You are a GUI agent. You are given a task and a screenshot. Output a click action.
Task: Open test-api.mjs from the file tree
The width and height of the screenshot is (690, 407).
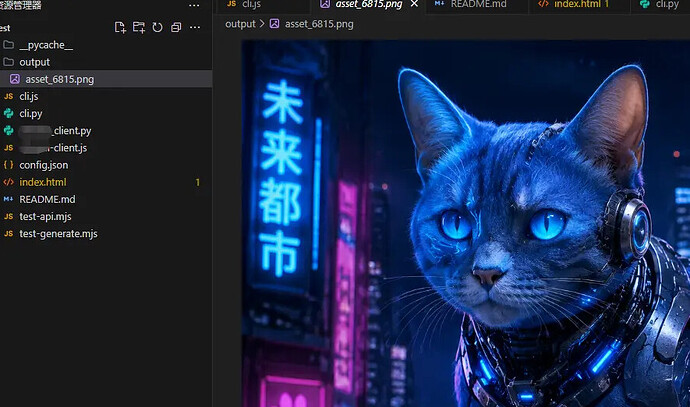click(106, 216)
